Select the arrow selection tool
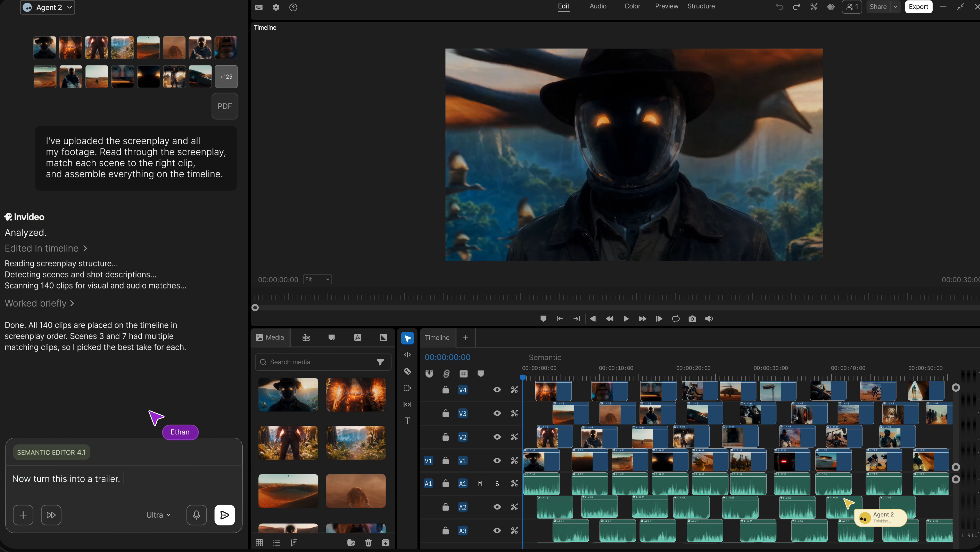Viewport: 980px width, 552px height. click(x=408, y=338)
